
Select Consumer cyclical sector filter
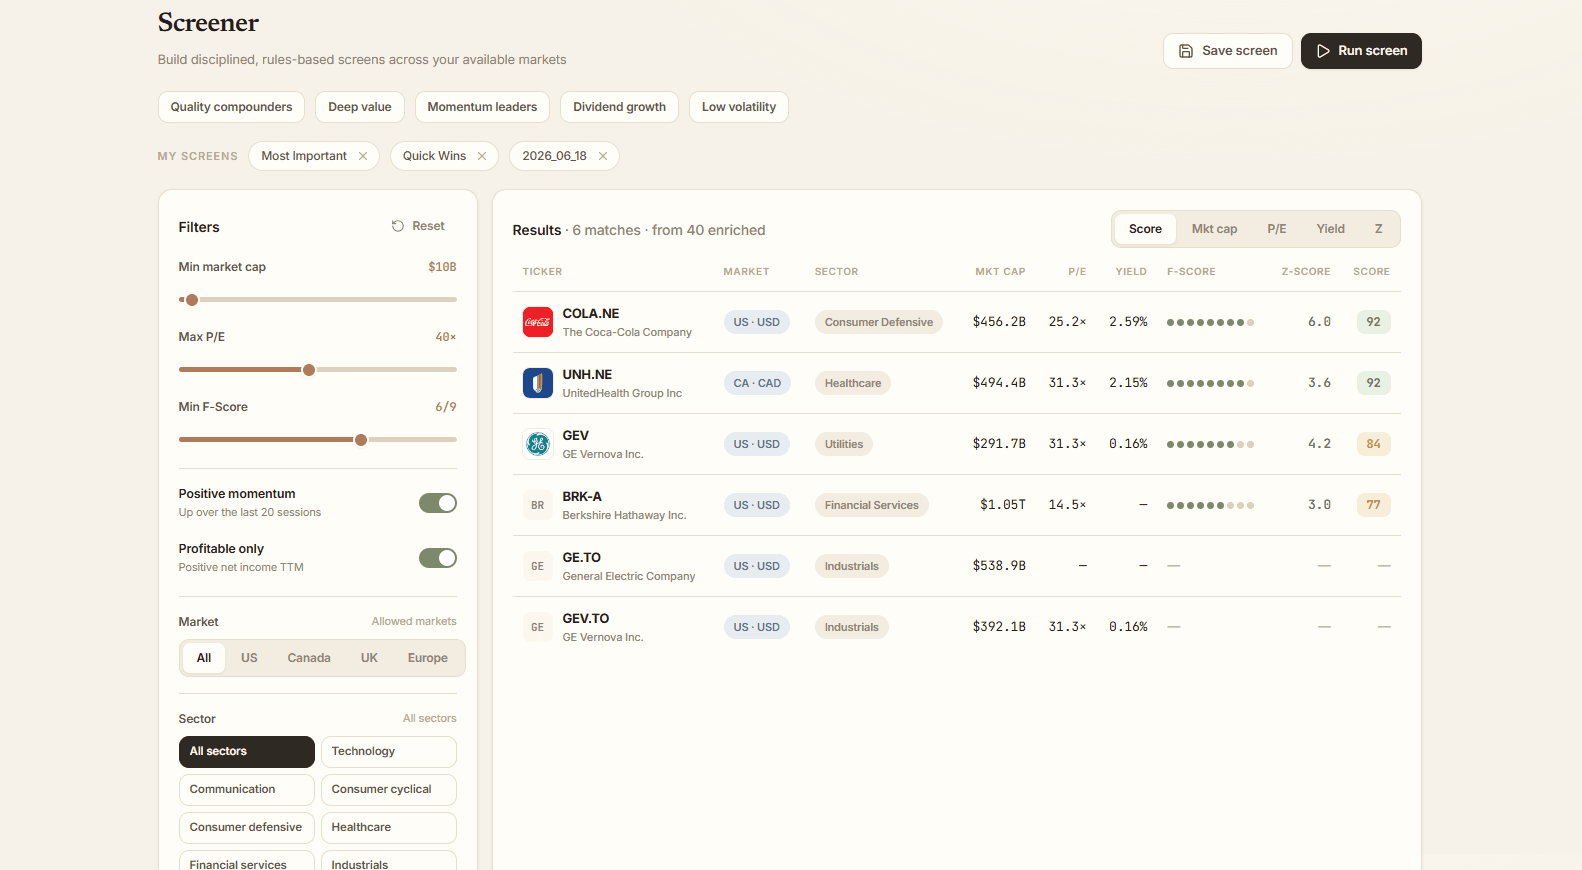[x=389, y=790]
